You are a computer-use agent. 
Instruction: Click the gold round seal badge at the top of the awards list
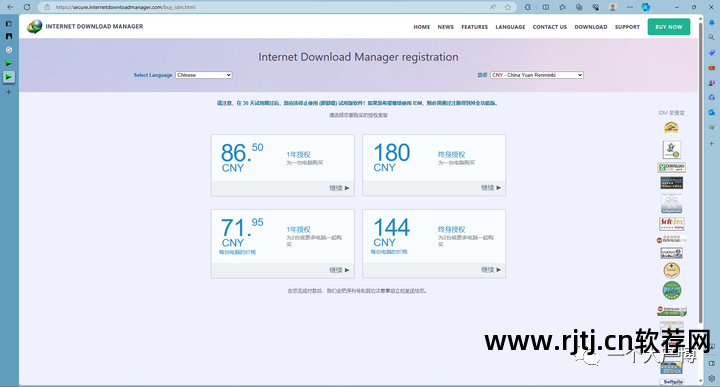coord(671,128)
